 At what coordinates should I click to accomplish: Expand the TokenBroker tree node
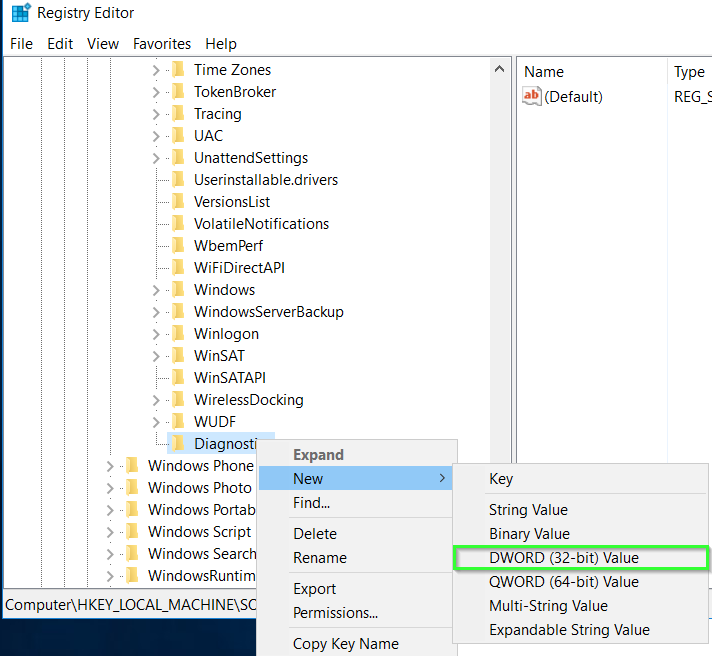pyautogui.click(x=156, y=92)
